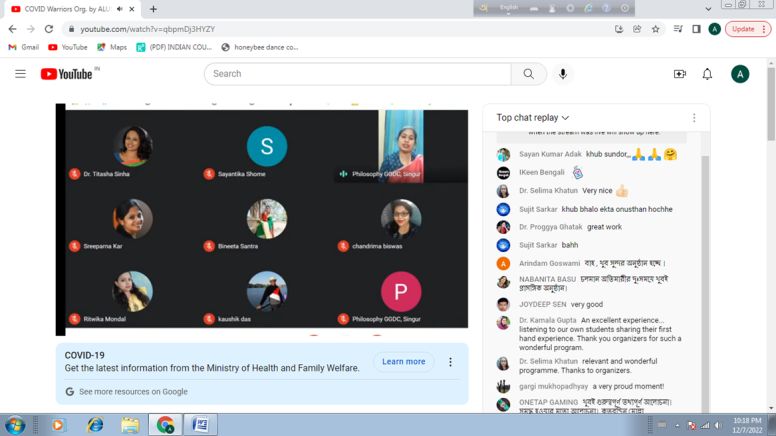Open Windows Start menu
Viewport: 776px width, 436px height.
pos(15,424)
